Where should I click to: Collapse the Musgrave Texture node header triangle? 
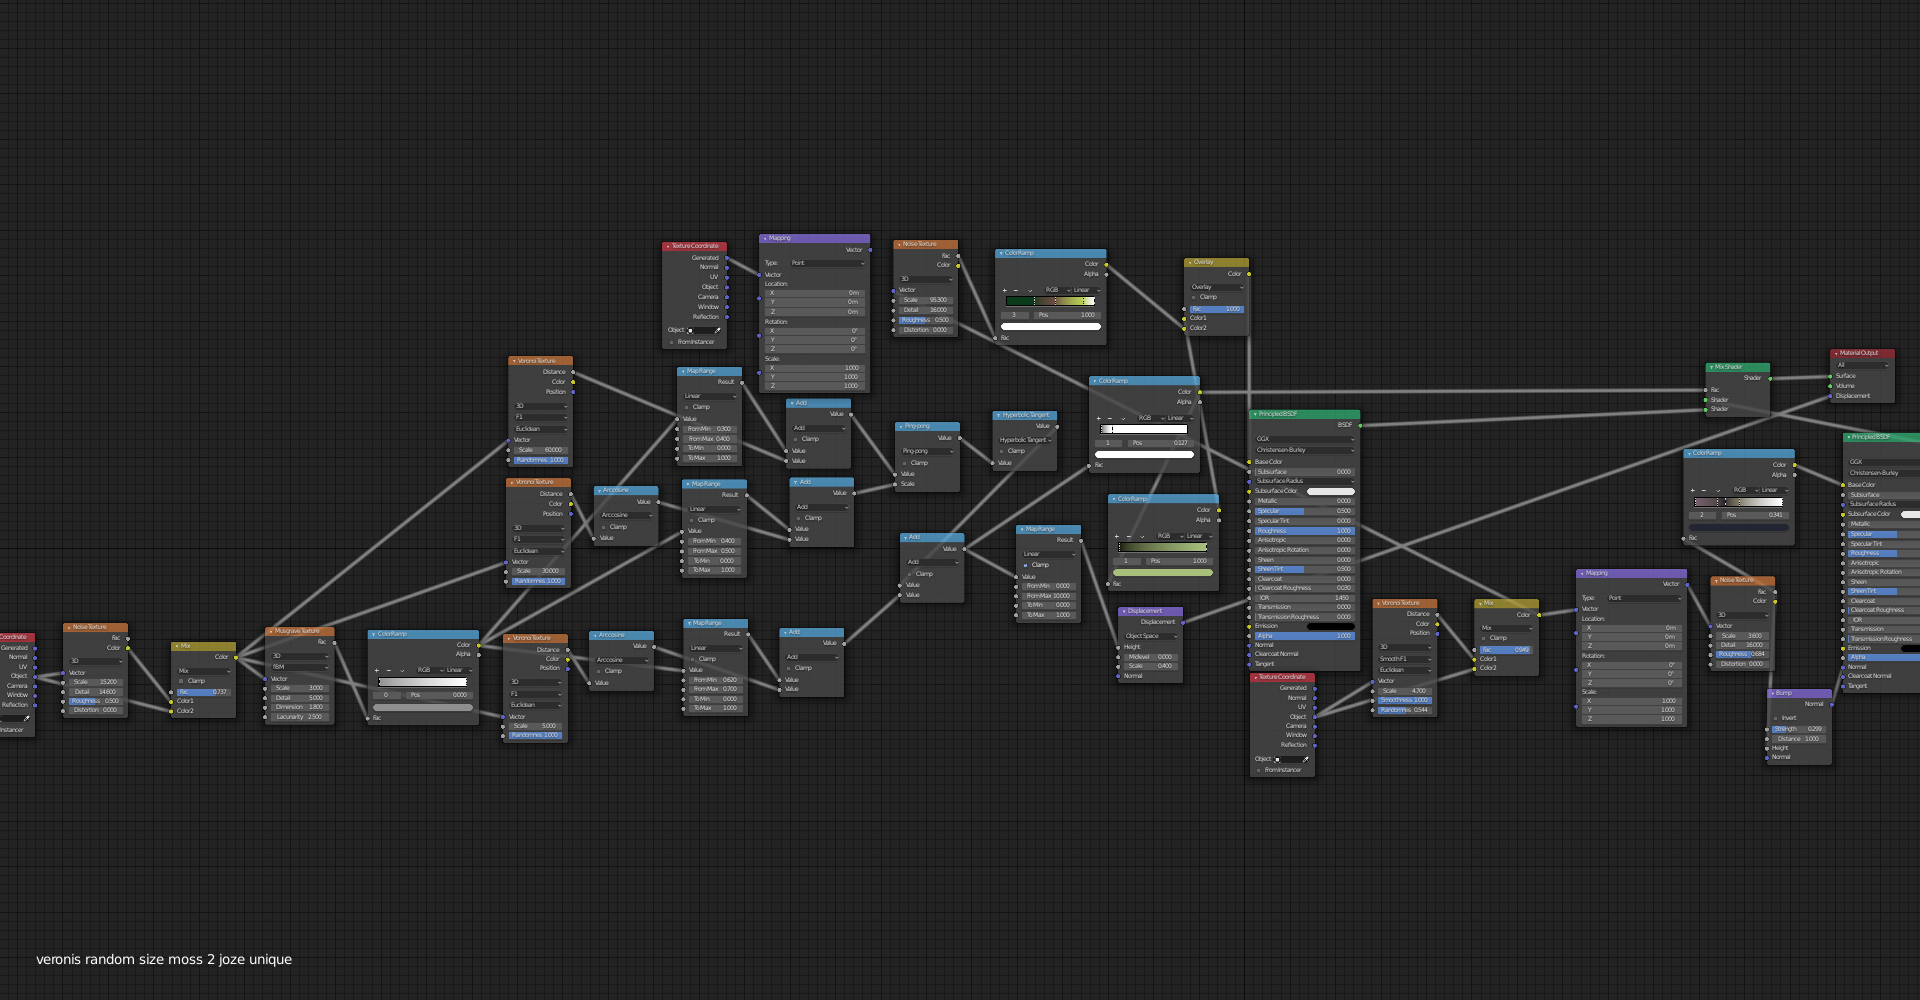271,631
